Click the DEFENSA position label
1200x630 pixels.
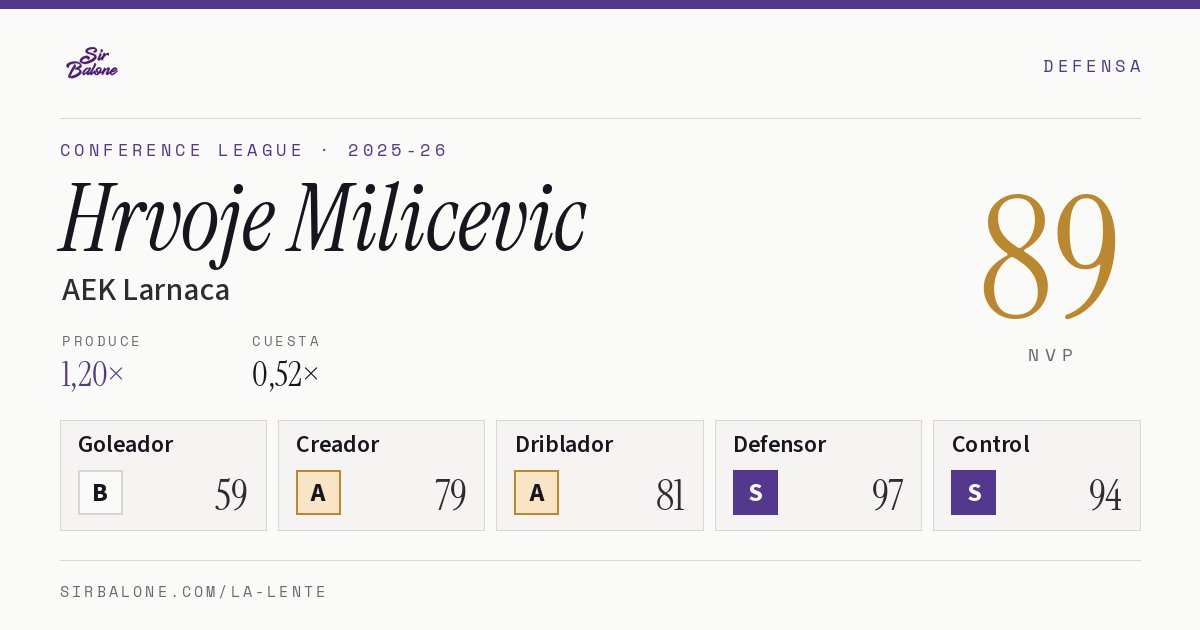click(1092, 66)
